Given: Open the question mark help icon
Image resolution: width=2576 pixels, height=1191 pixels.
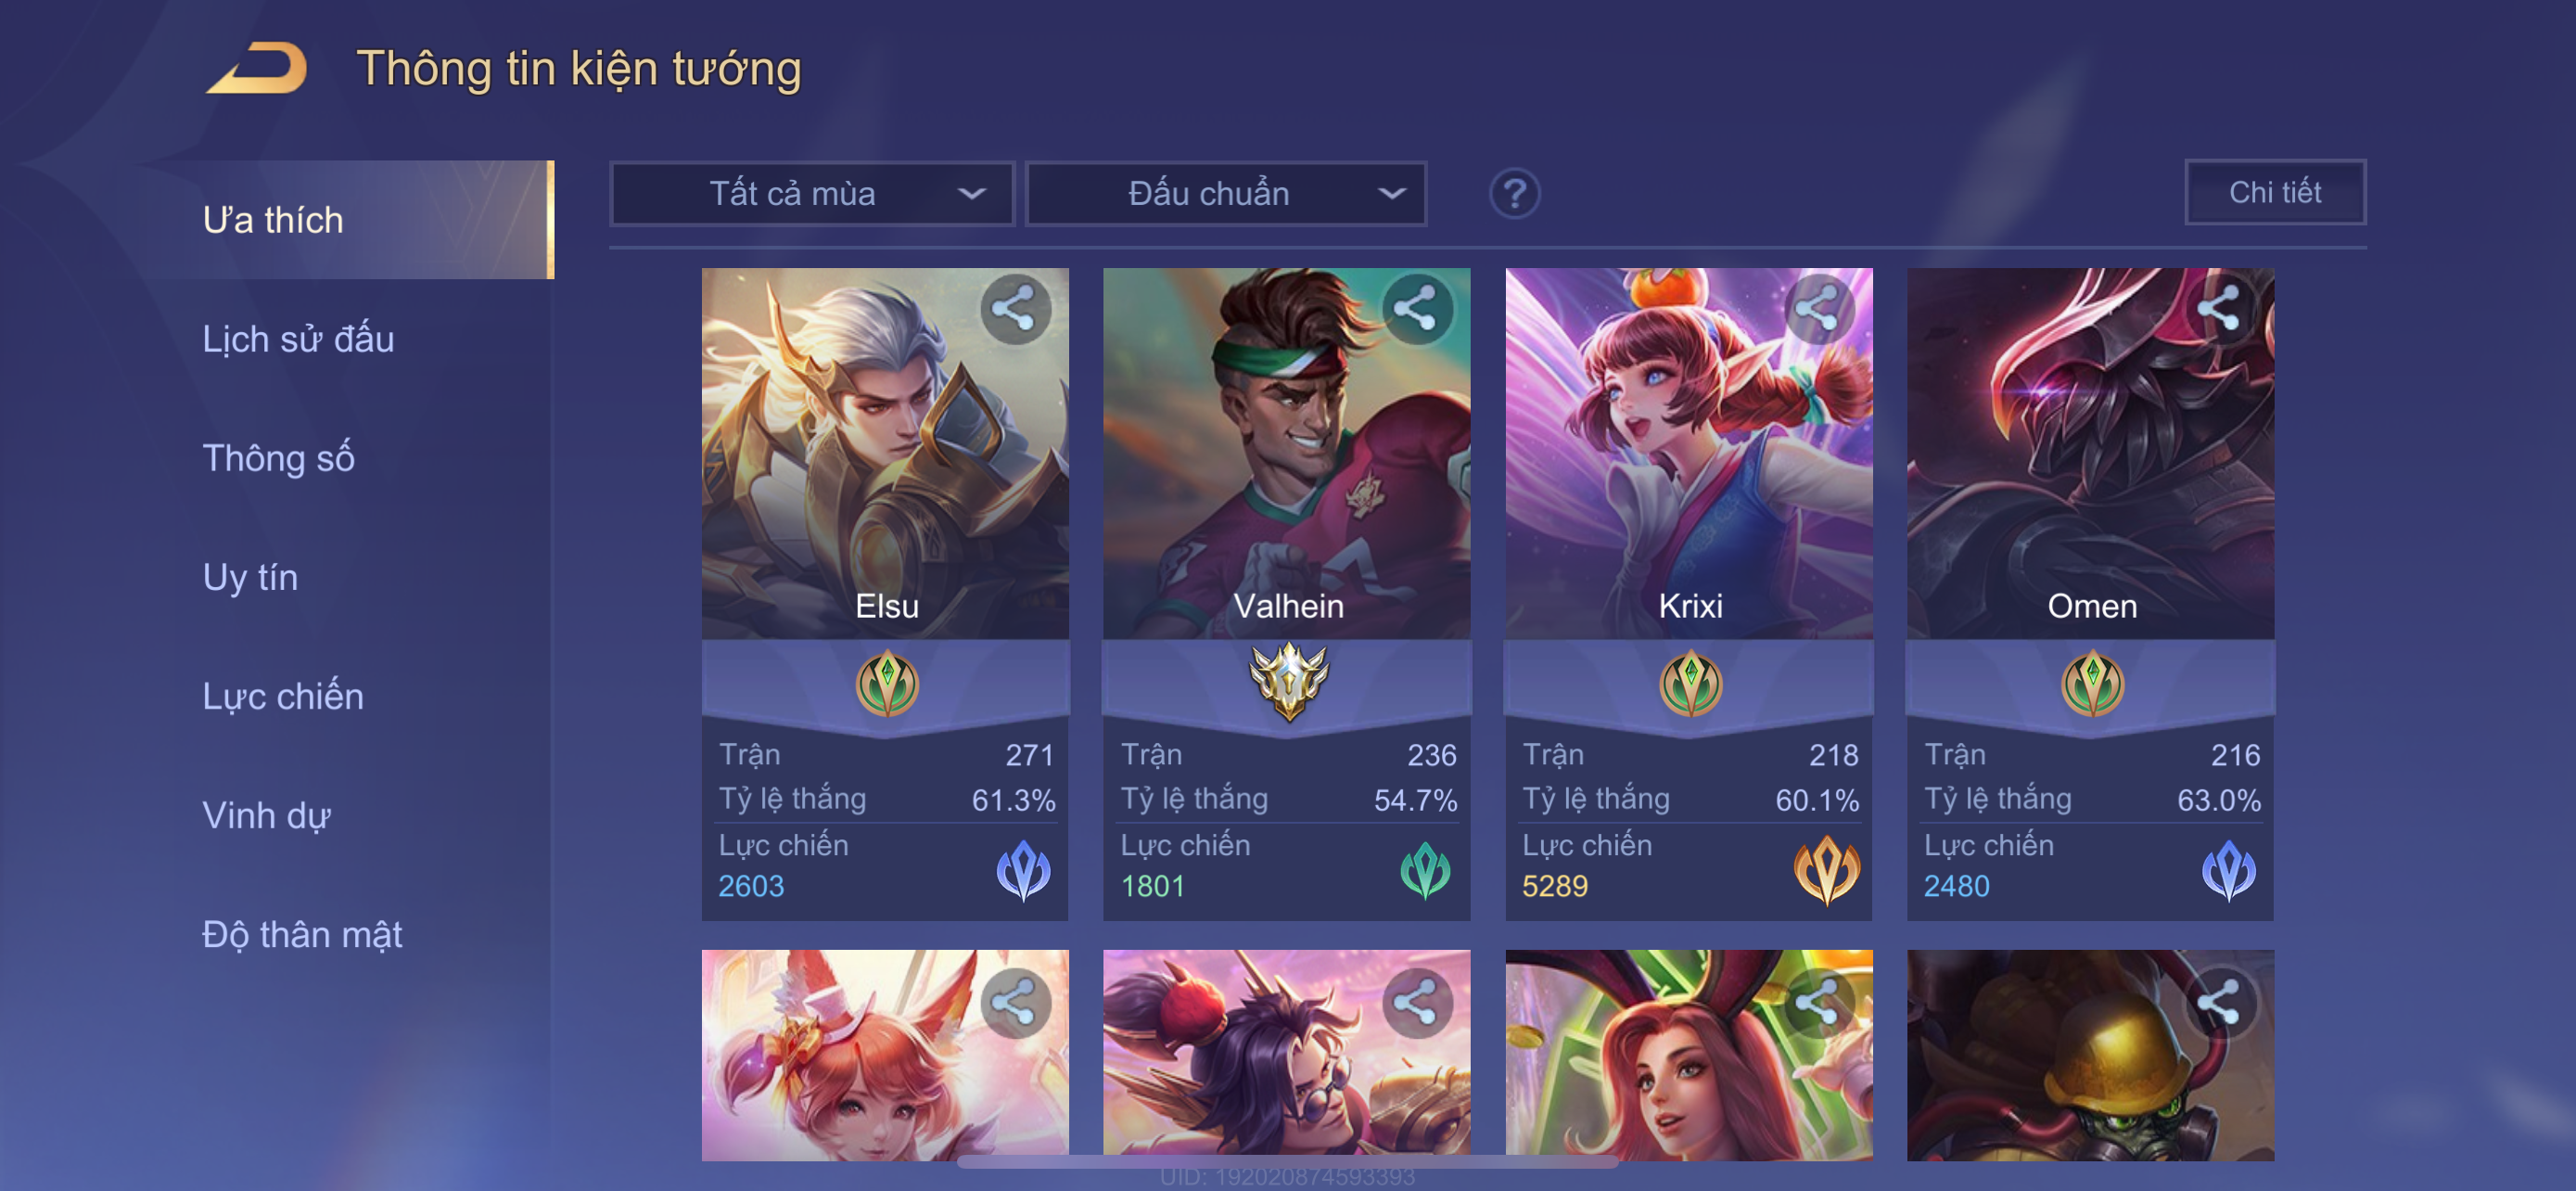Looking at the screenshot, I should click(1514, 193).
